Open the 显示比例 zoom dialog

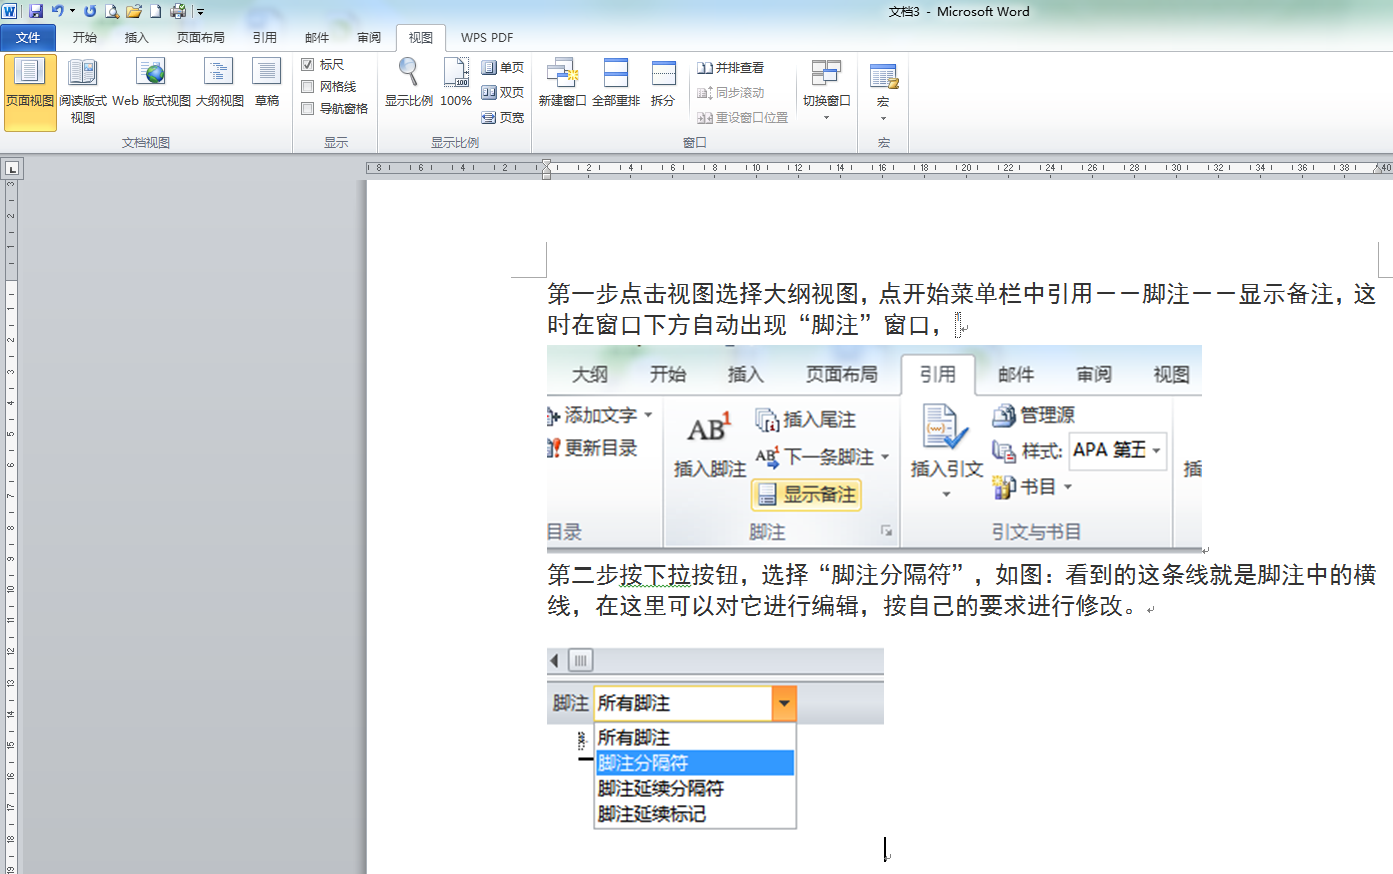pos(409,83)
